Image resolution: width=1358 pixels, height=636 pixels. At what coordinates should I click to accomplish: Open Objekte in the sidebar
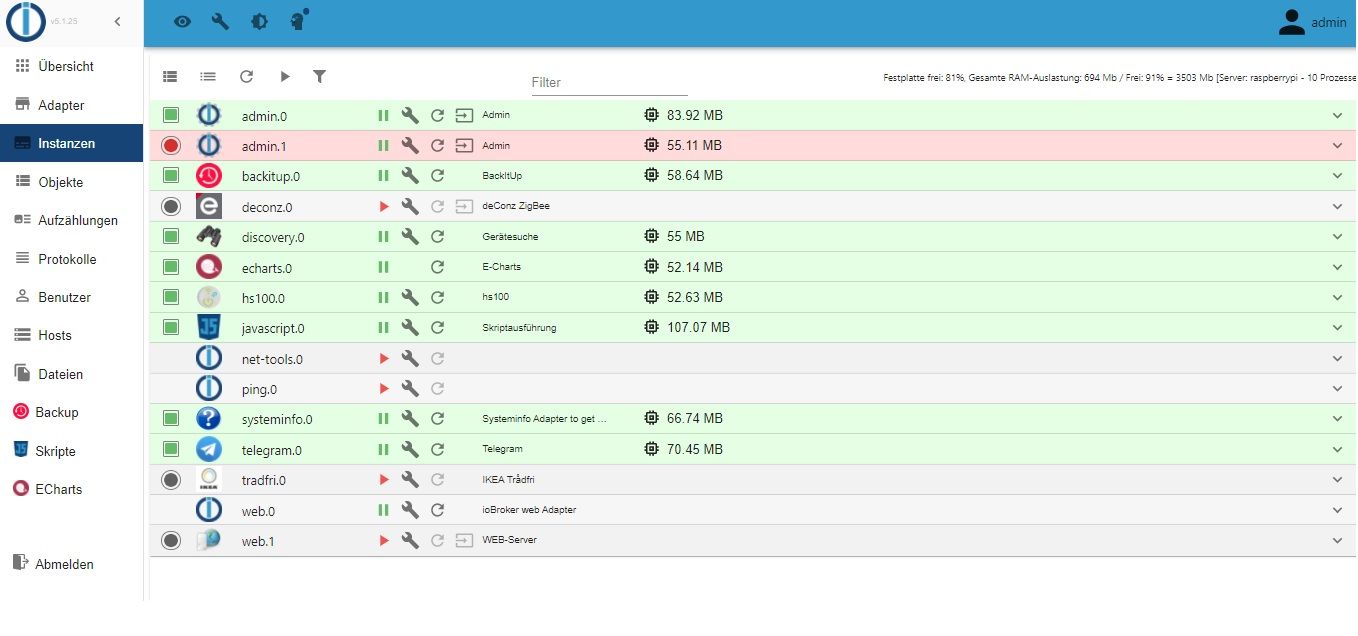pyautogui.click(x=60, y=182)
